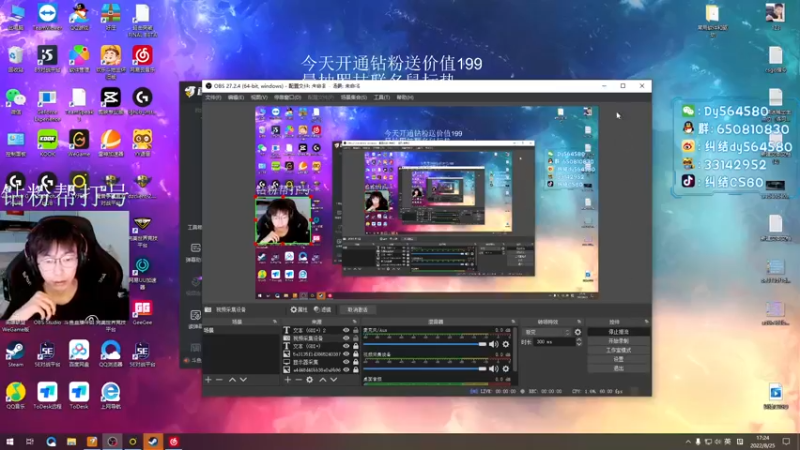
Task: Open the 视图(V) menu in OBS
Action: 259,97
